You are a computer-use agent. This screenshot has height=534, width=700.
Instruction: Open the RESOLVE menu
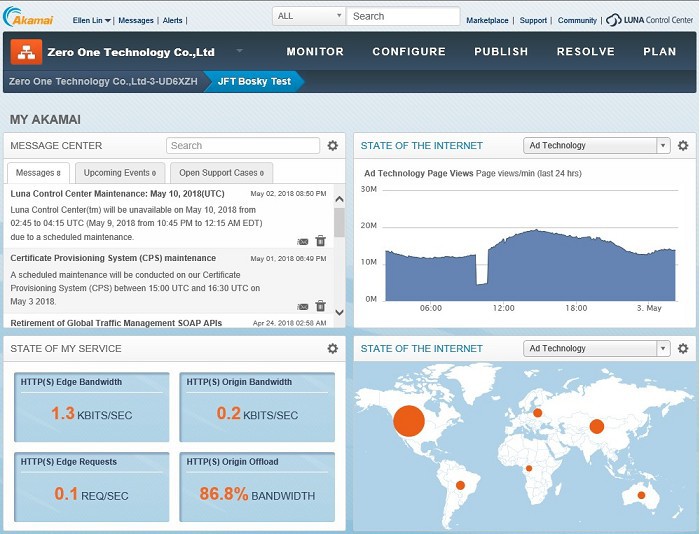point(585,52)
